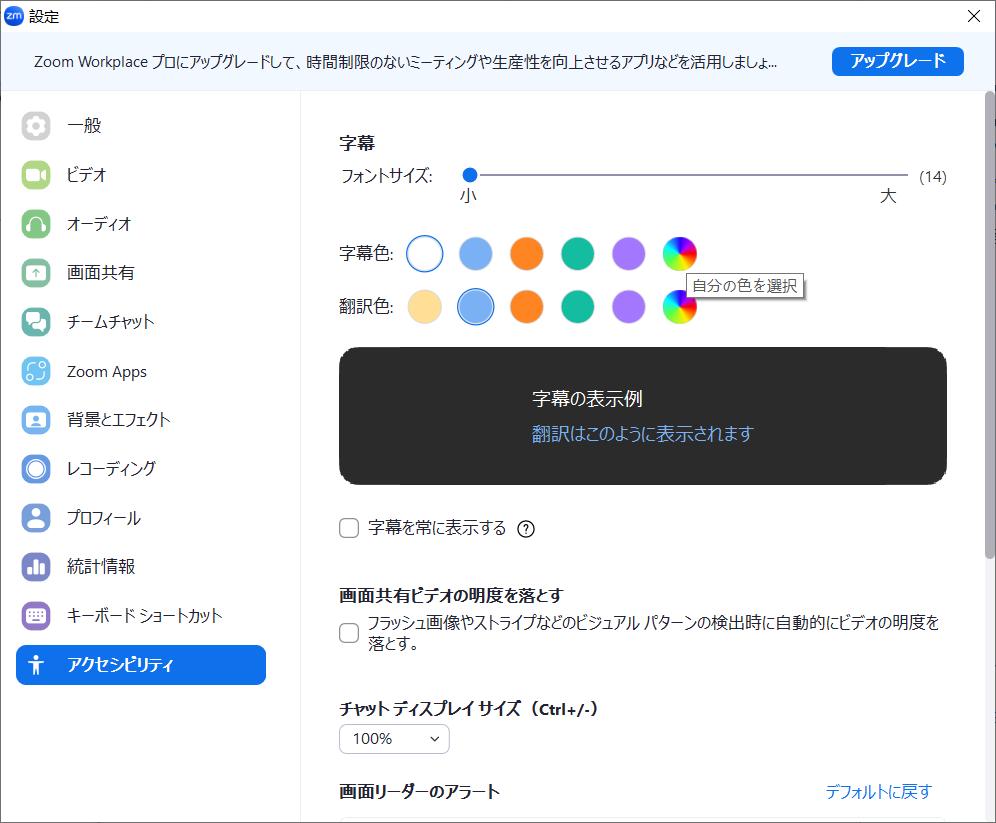Click the デフォルトに戻す link

(878, 791)
